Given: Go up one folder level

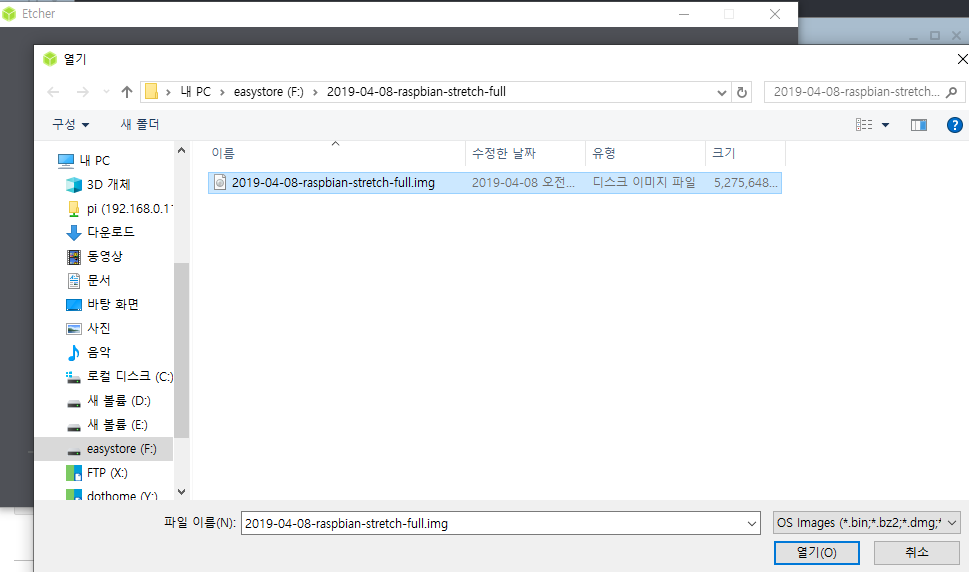Looking at the screenshot, I should click(127, 92).
